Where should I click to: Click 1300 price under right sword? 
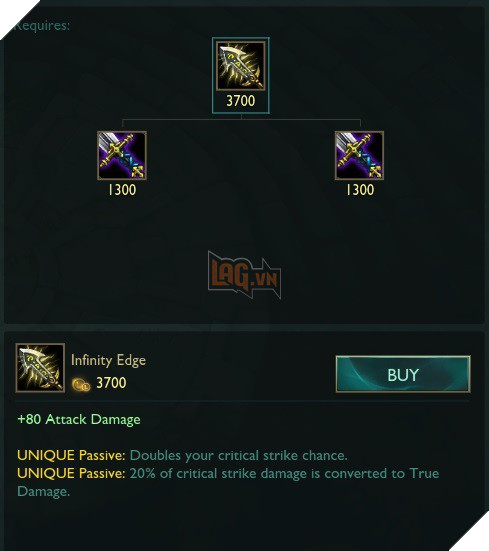point(360,190)
